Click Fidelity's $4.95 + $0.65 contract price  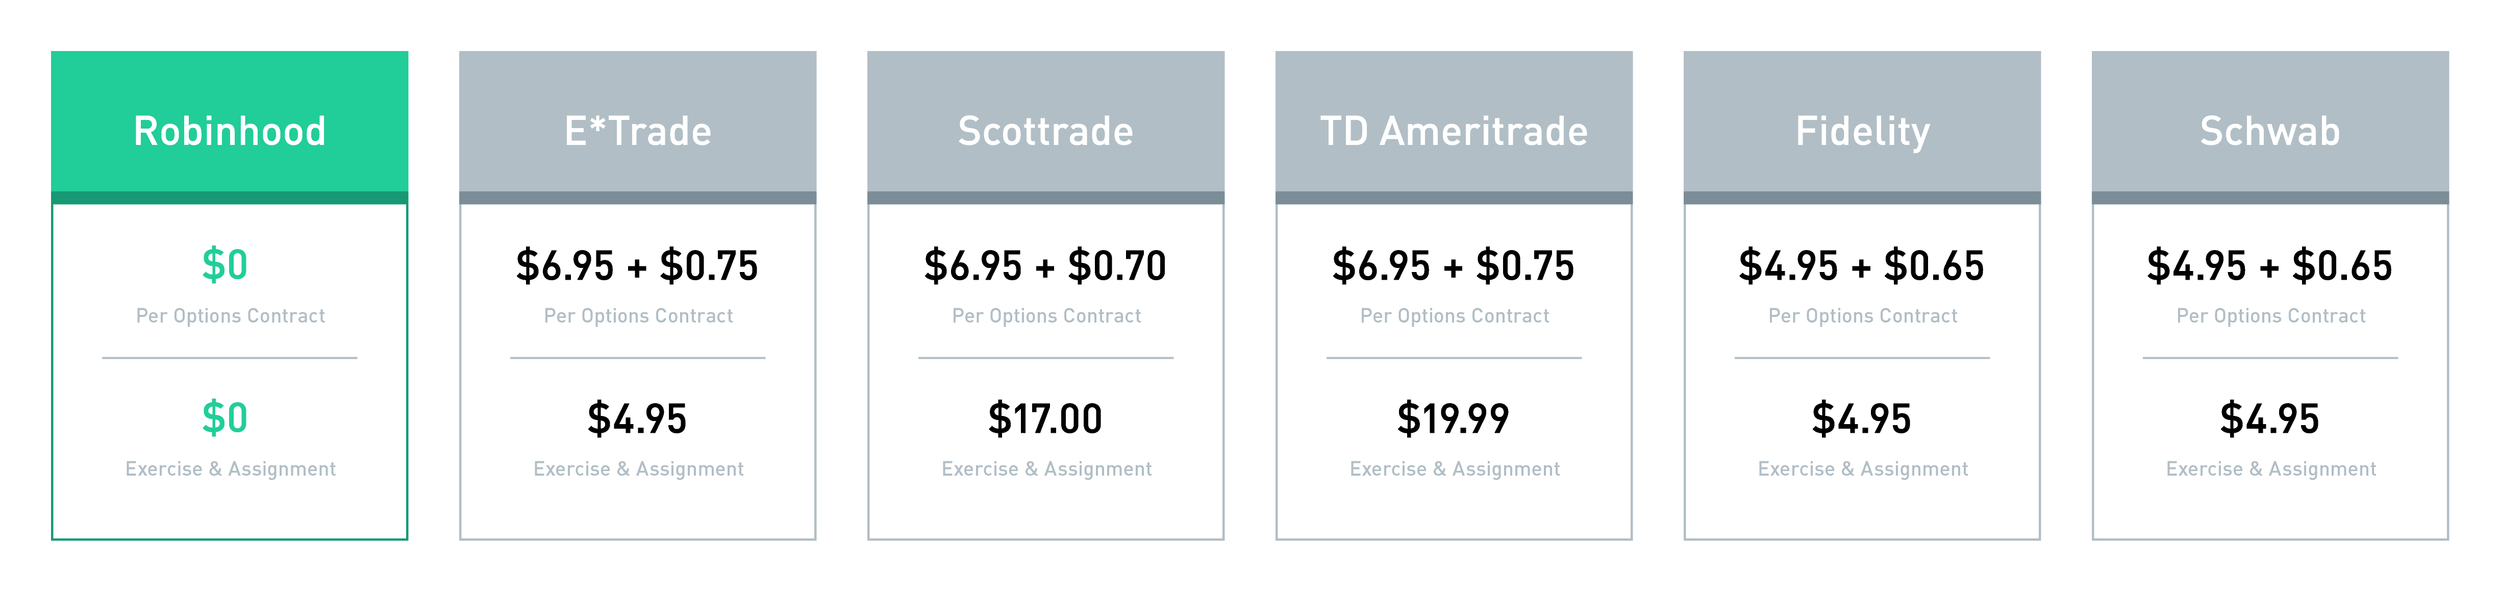click(1861, 266)
